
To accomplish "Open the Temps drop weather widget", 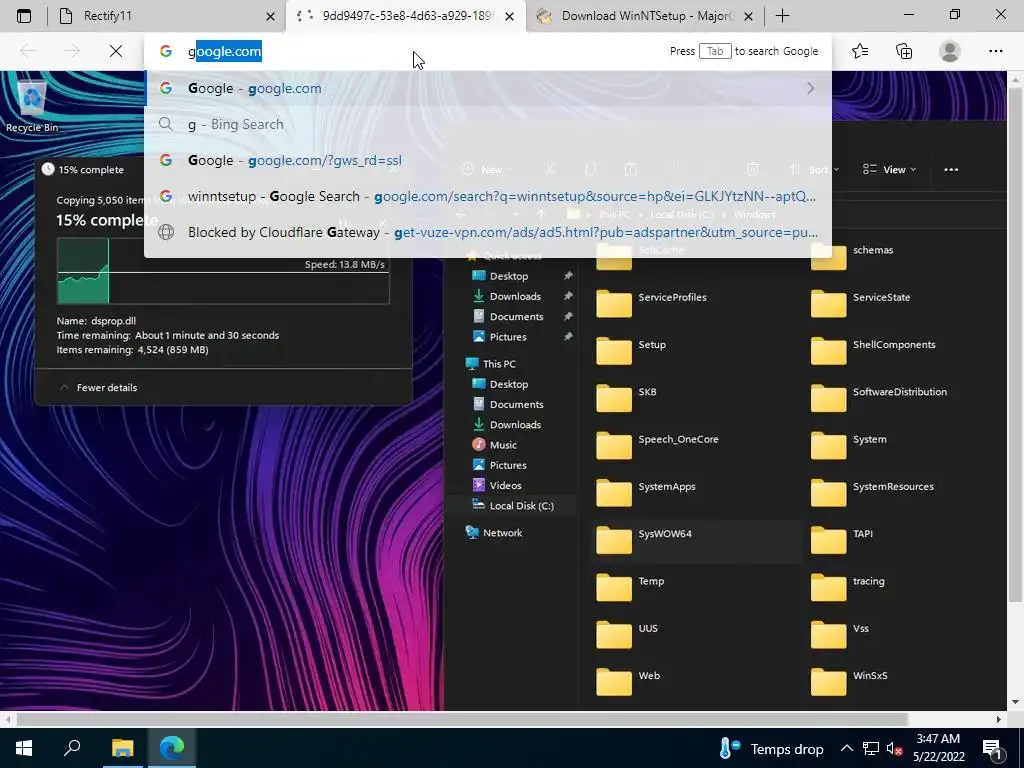I will click(771, 748).
